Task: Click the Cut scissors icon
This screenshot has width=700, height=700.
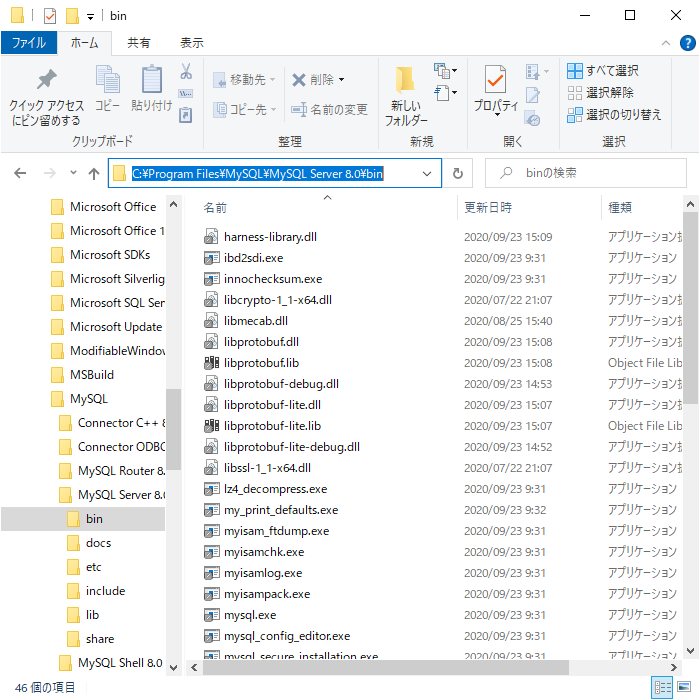Action: pos(186,71)
